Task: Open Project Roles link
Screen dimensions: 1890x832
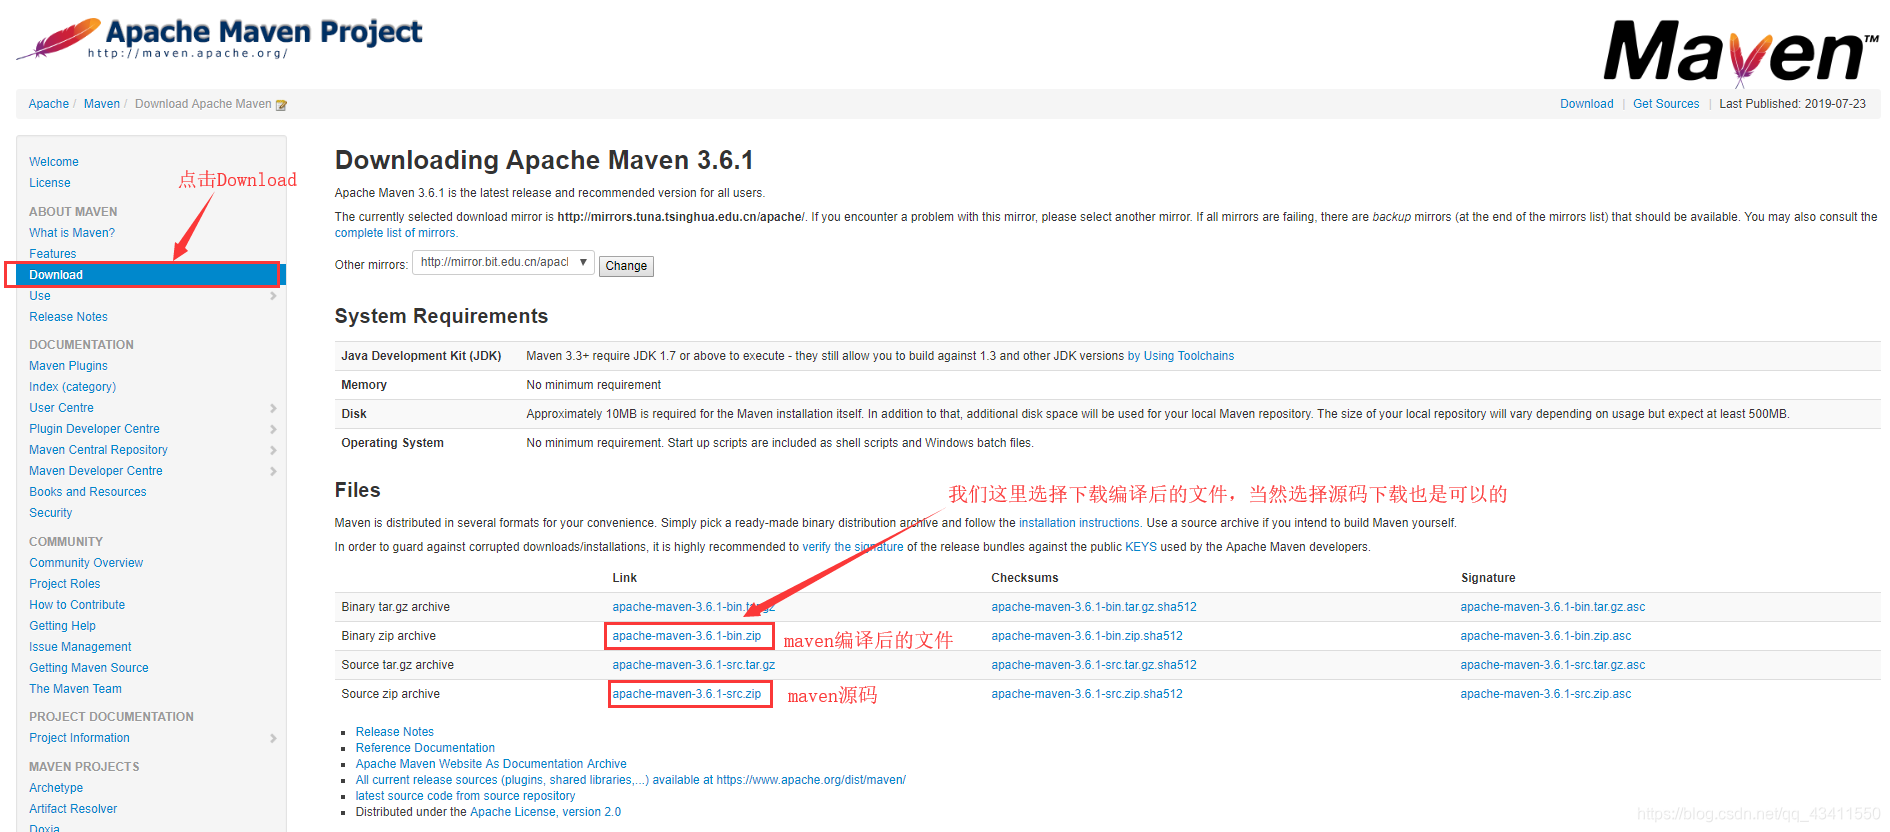Action: 65,584
